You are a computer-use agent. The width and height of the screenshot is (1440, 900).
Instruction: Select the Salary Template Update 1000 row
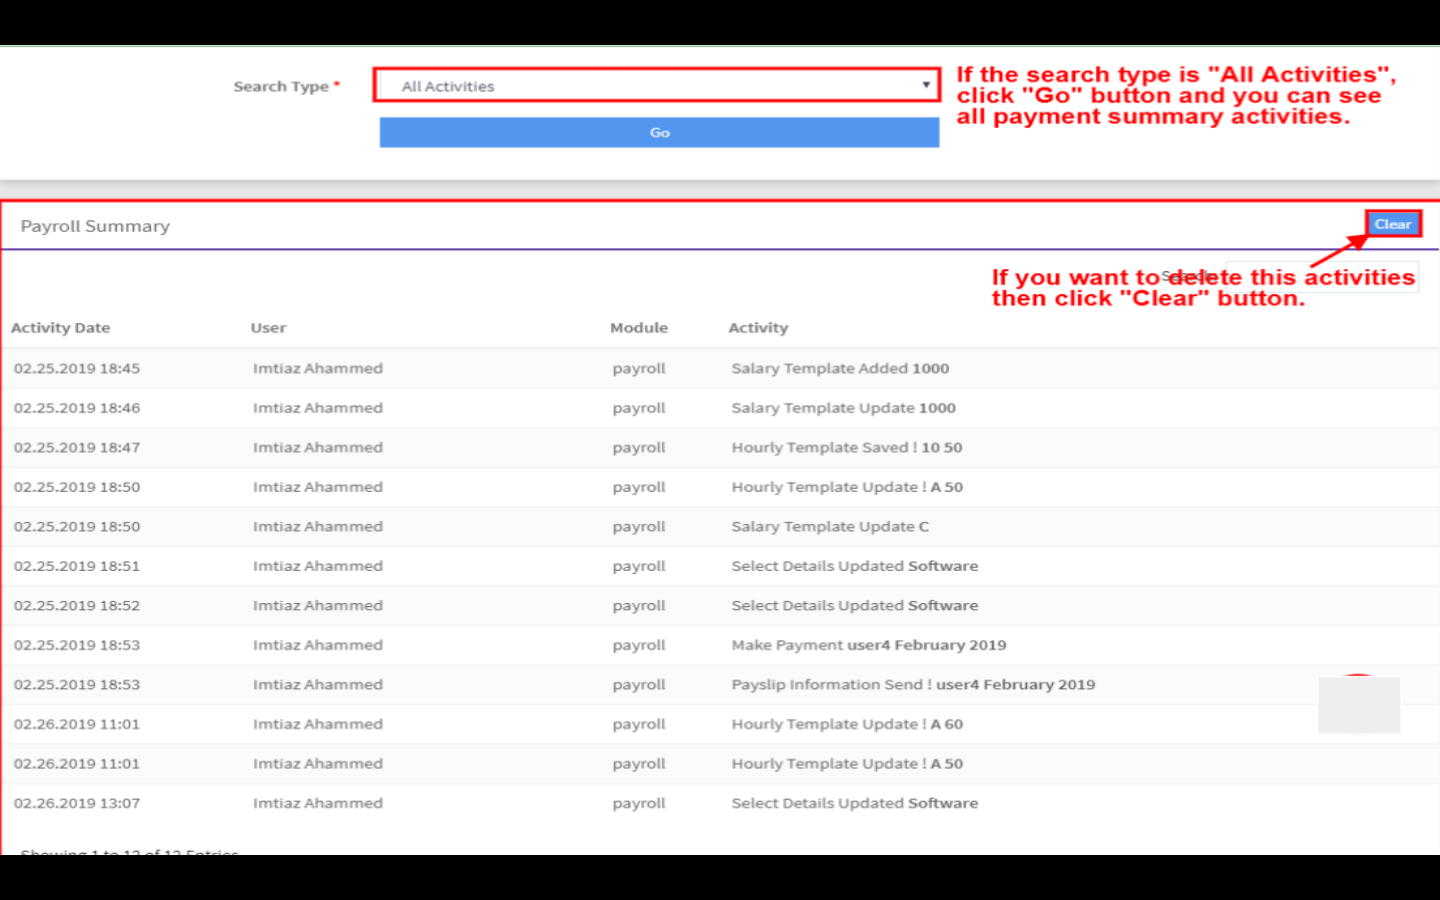point(843,408)
